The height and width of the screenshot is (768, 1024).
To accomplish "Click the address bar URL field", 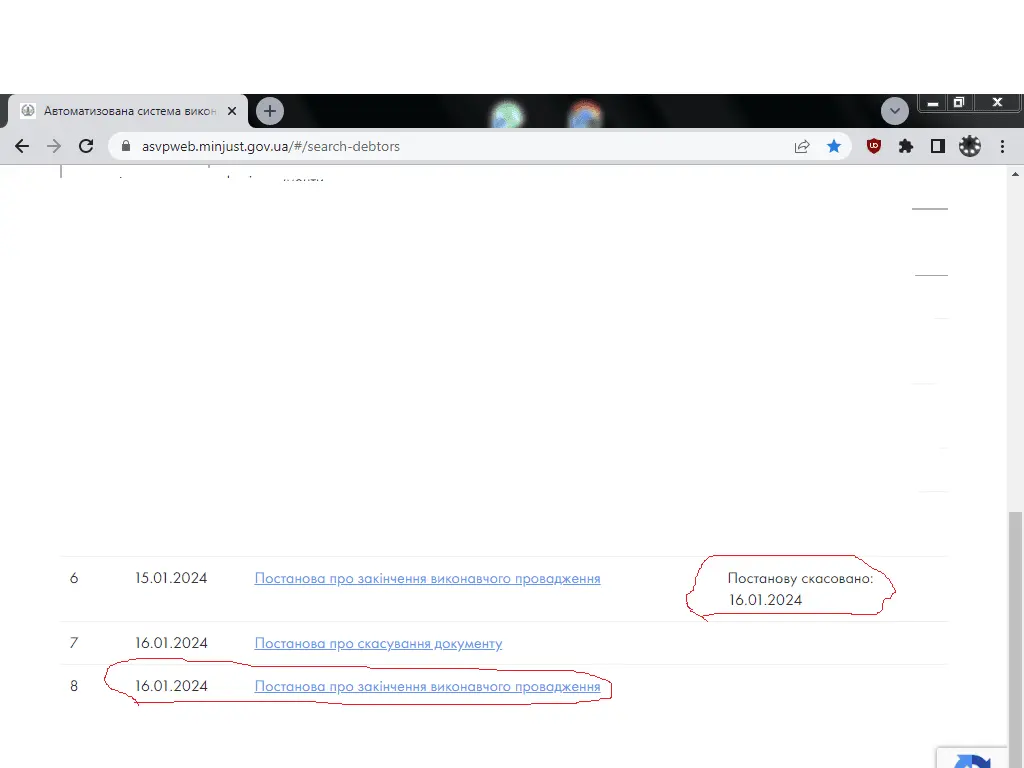I will (450, 146).
